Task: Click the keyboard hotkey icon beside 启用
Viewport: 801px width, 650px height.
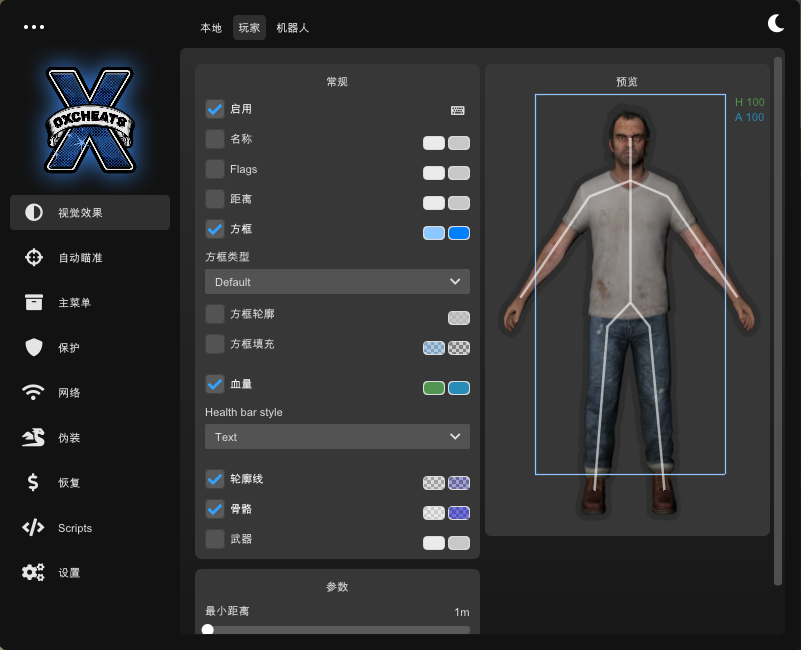Action: pyautogui.click(x=458, y=110)
